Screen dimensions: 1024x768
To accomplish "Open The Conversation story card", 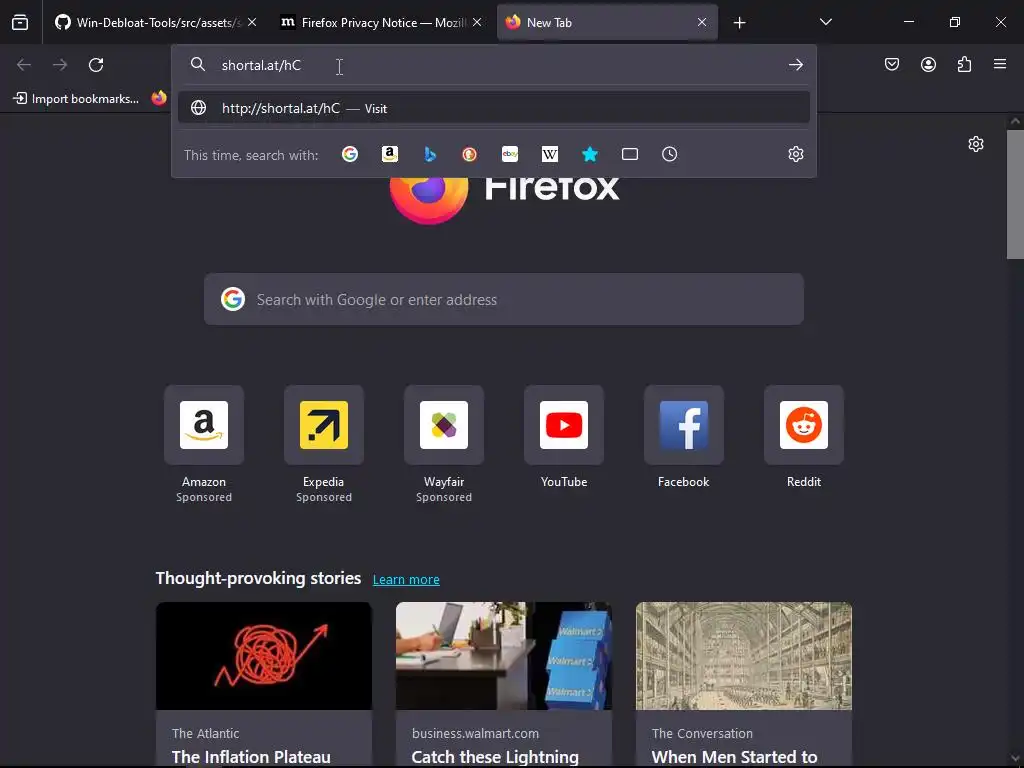I will tap(744, 684).
